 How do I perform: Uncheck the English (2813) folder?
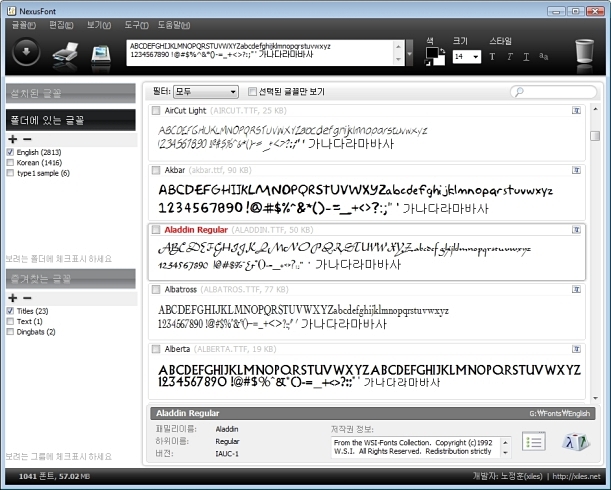(10, 151)
